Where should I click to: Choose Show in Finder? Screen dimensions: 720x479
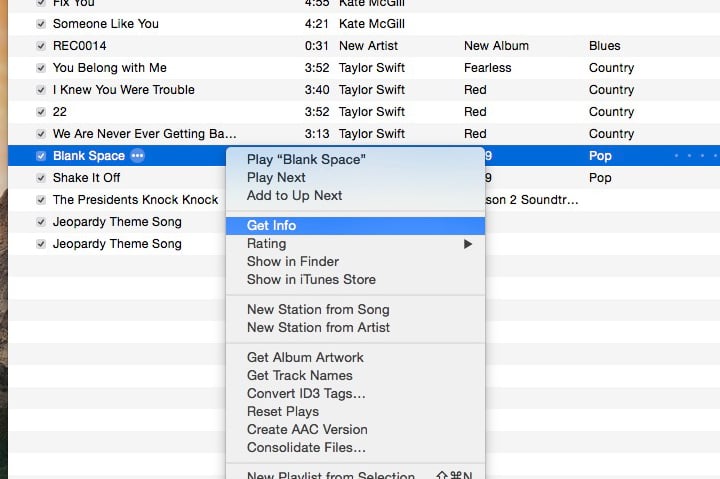pos(355,261)
